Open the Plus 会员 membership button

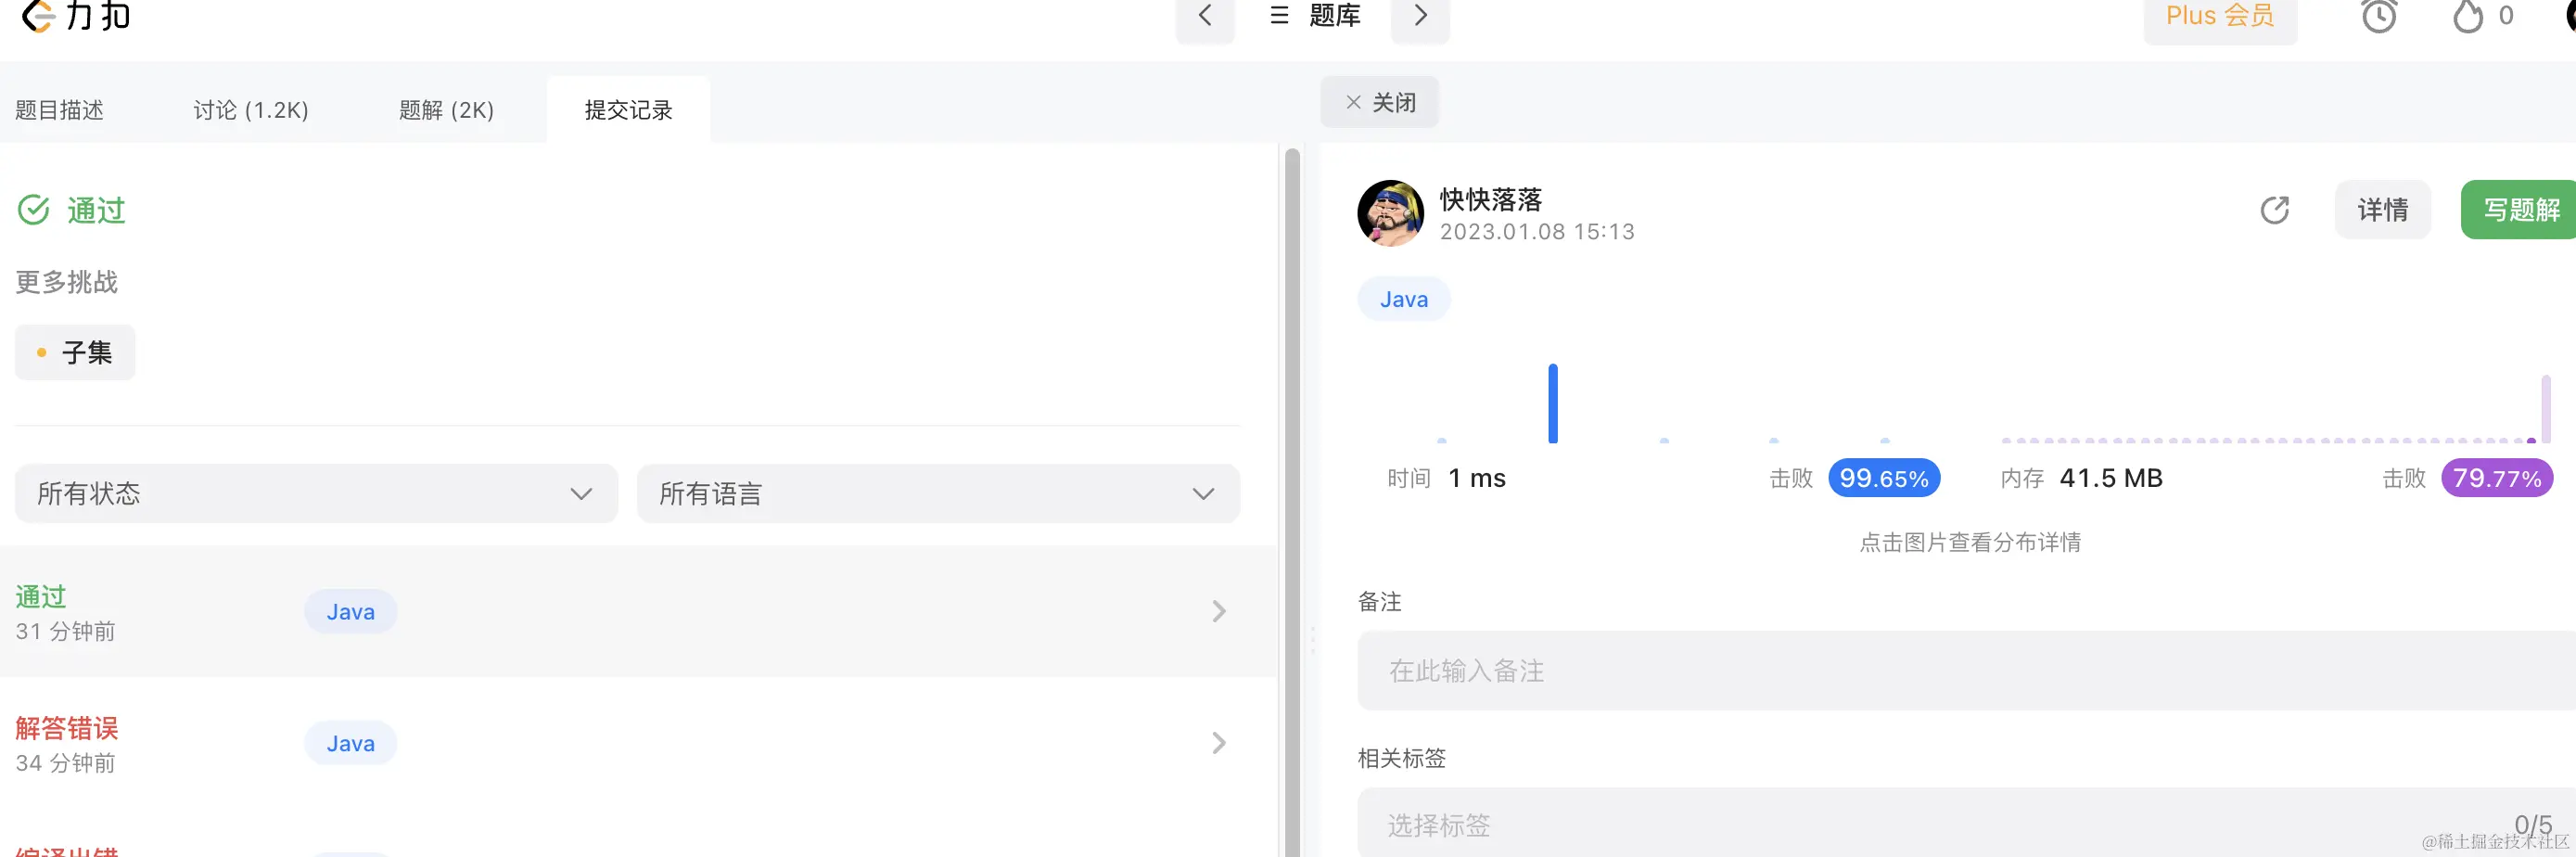2220,17
